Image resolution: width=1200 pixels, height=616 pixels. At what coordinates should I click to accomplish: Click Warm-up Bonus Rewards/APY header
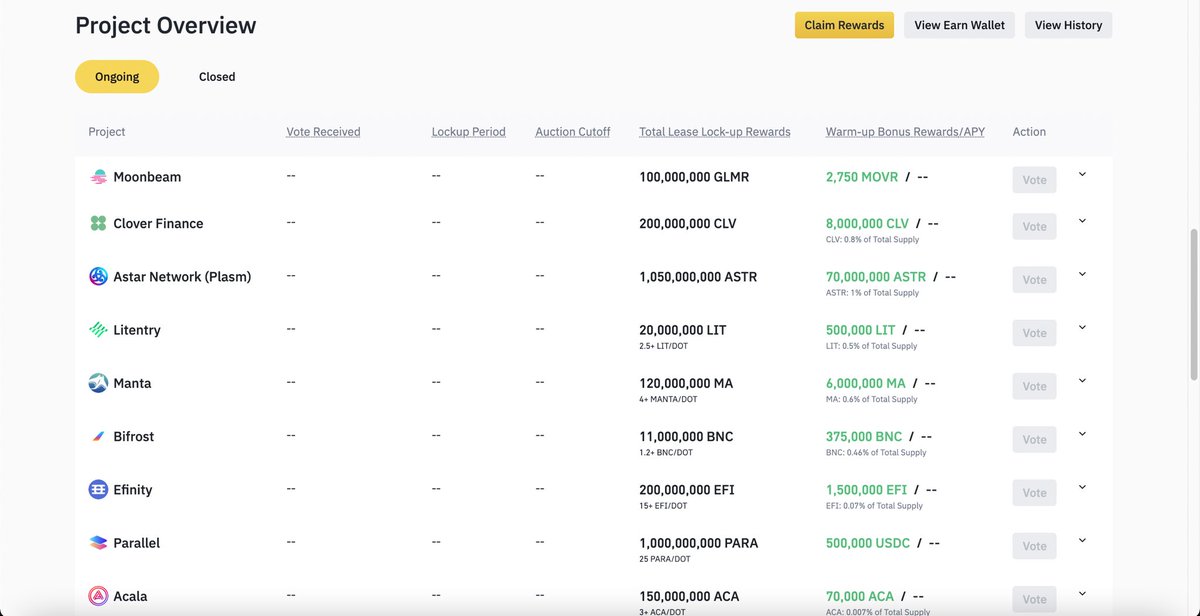point(905,132)
